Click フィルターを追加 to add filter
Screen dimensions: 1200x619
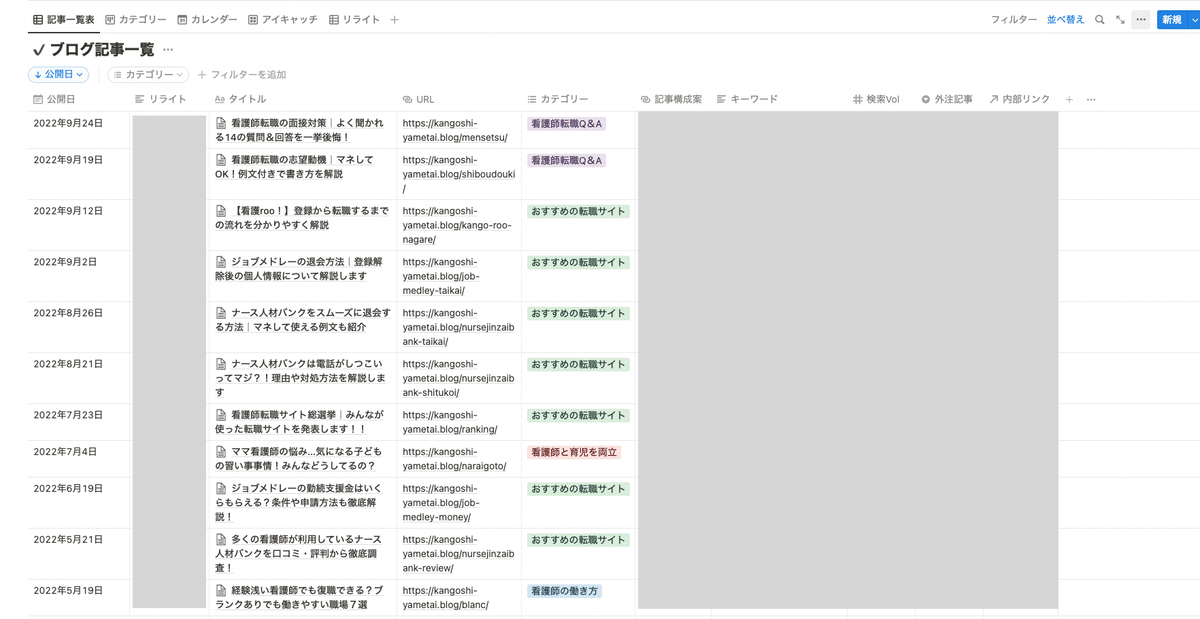(242, 74)
